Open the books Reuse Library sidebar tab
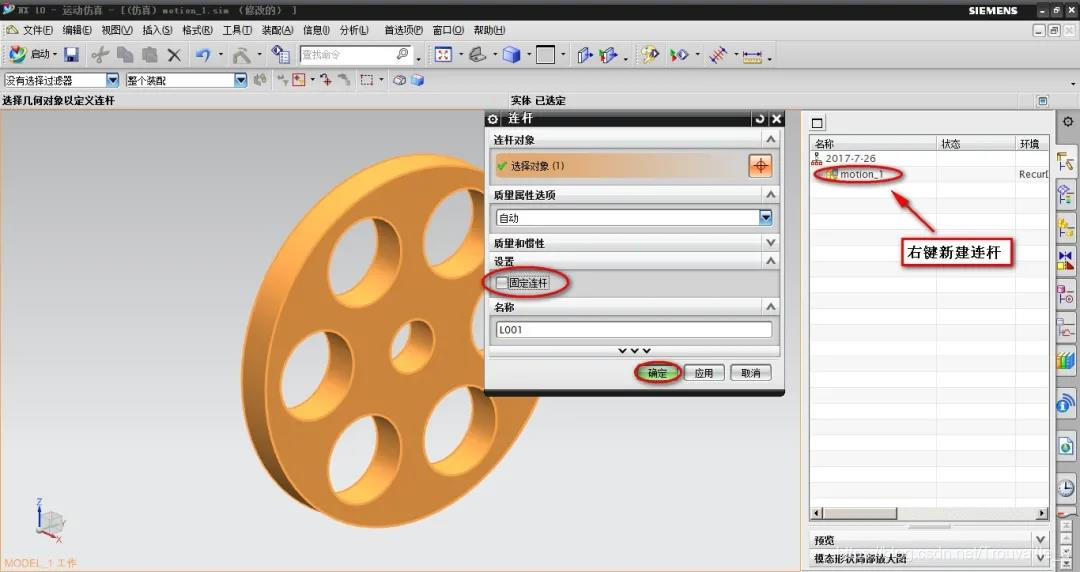The image size is (1080, 572). 1066,361
